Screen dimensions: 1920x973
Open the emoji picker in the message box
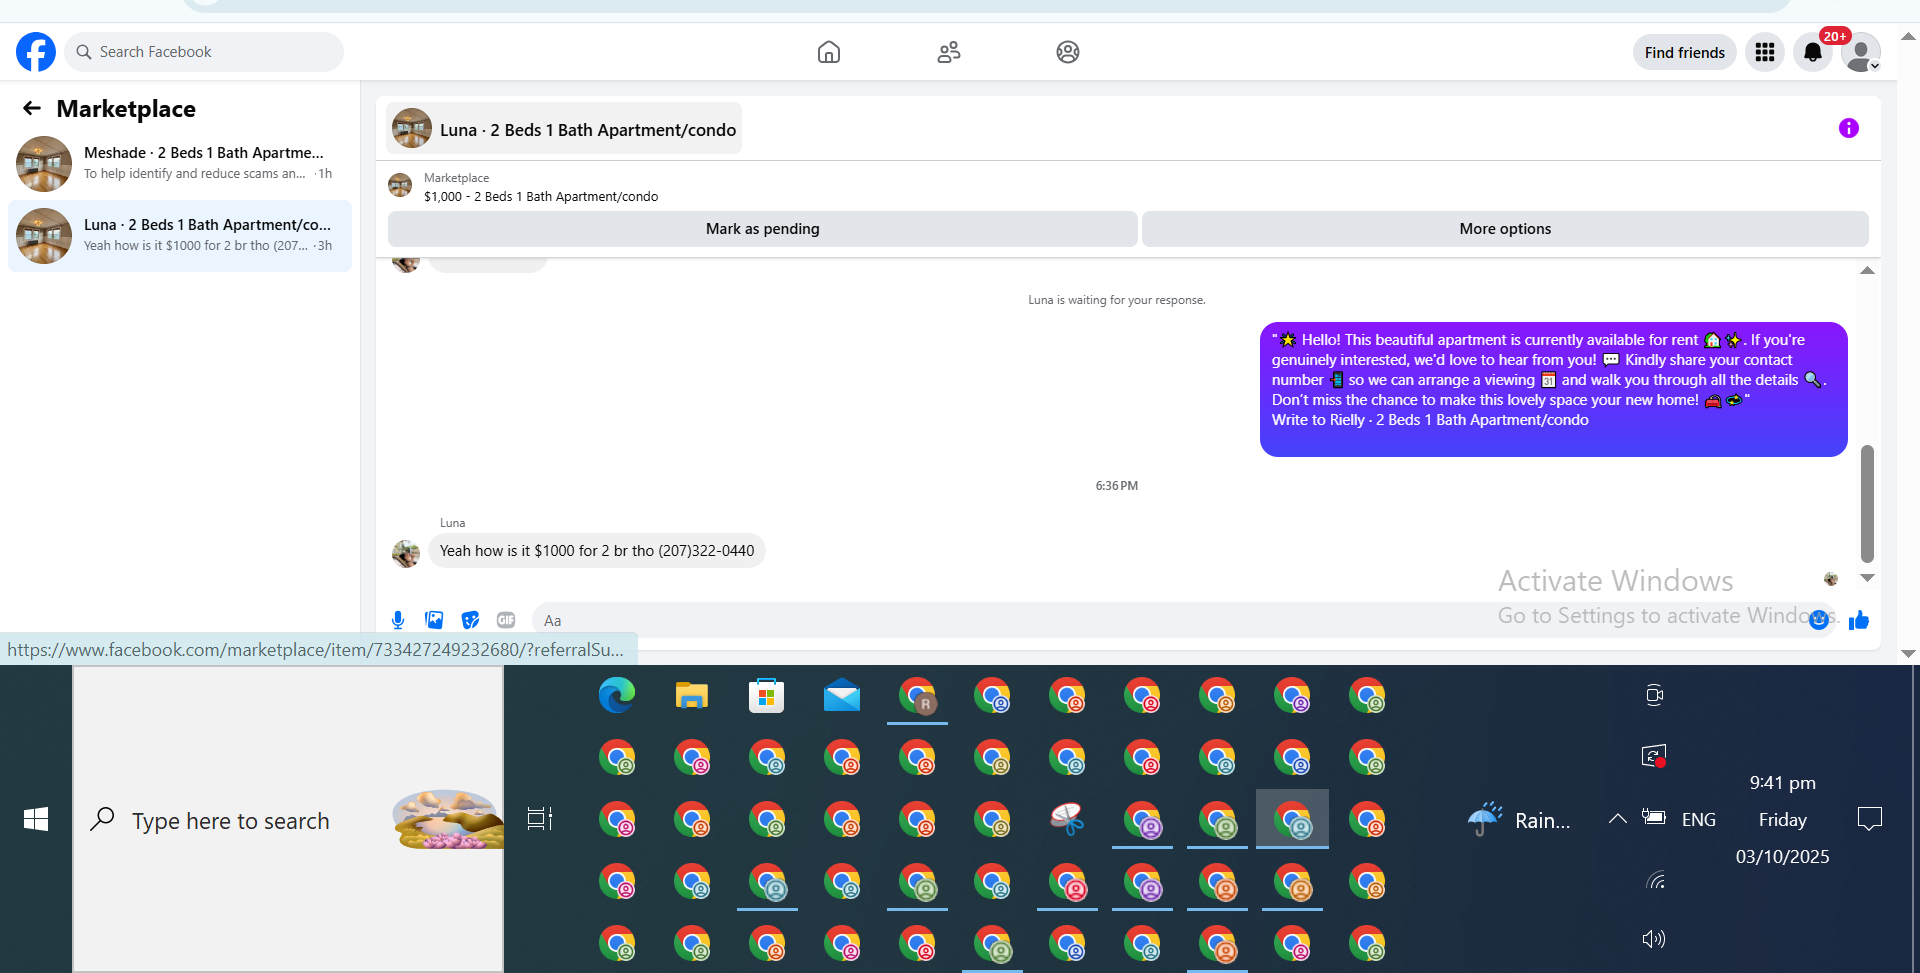(x=1819, y=620)
